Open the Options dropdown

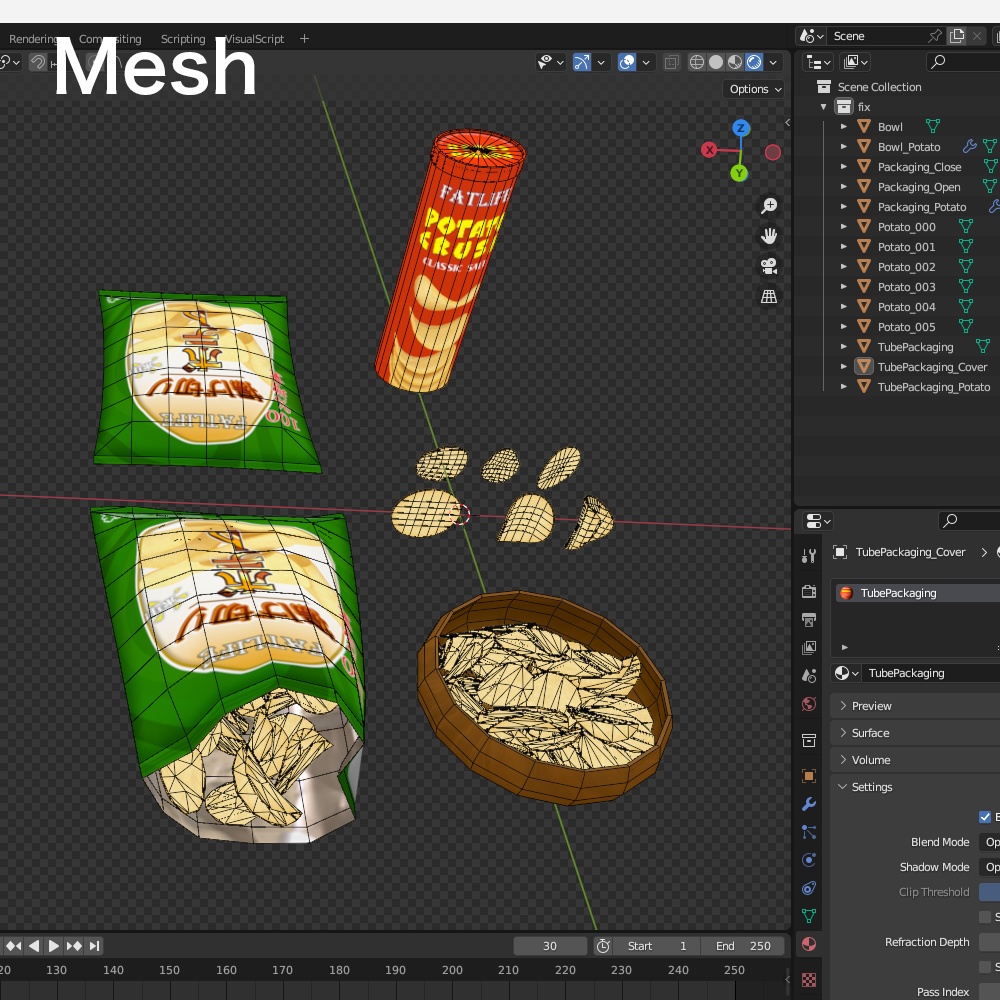click(x=755, y=89)
